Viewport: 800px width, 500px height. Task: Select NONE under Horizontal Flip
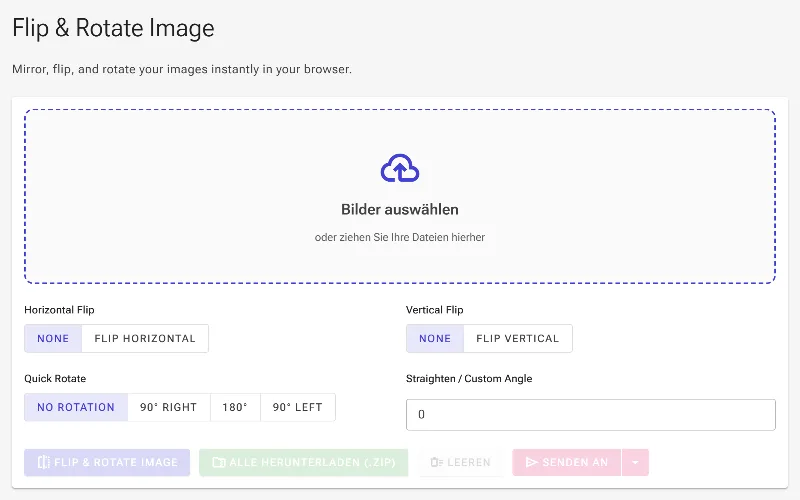(x=53, y=338)
